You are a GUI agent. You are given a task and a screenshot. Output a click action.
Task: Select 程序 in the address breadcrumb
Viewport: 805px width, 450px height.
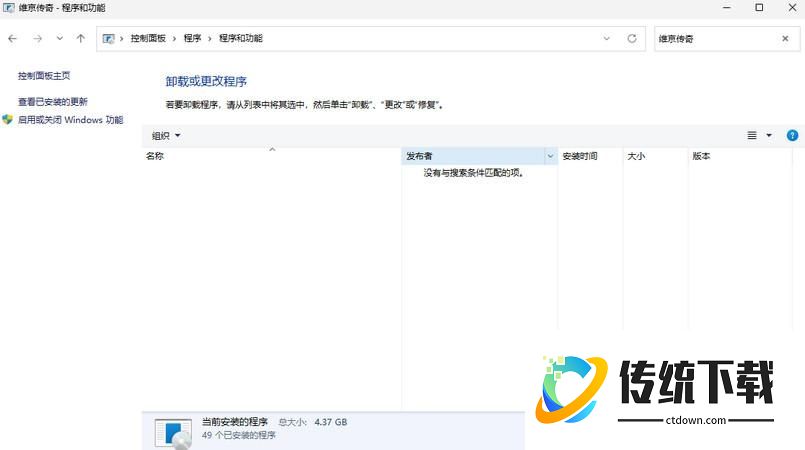pos(192,39)
